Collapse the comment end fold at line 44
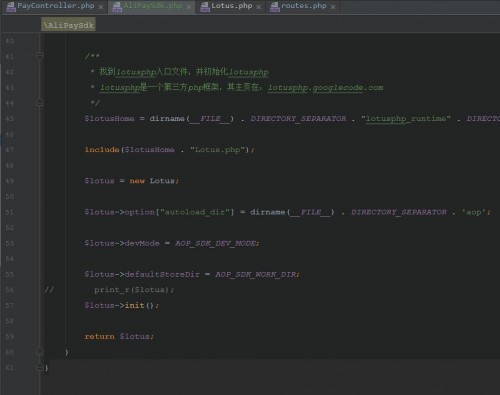This screenshot has width=500, height=395. [x=39, y=103]
